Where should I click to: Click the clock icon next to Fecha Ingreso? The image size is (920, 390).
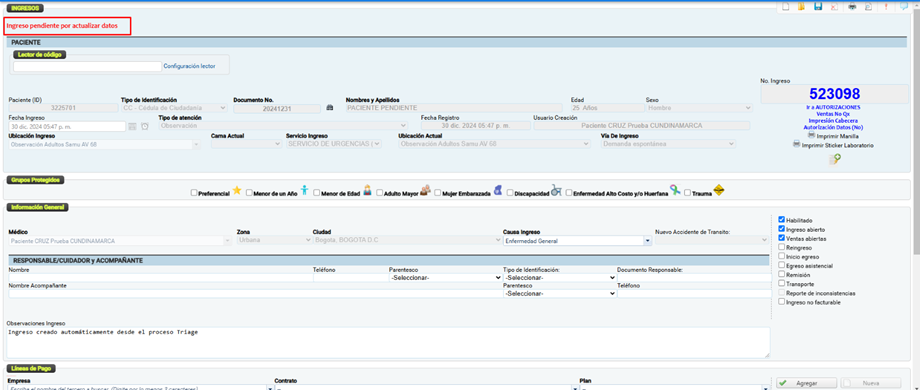tap(144, 126)
